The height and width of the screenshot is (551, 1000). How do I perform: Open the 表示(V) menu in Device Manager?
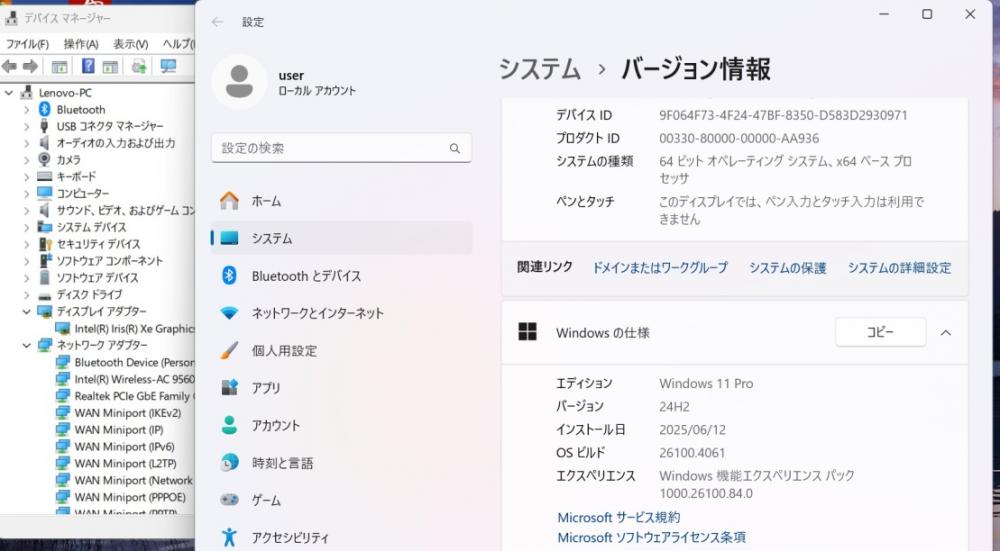[131, 44]
